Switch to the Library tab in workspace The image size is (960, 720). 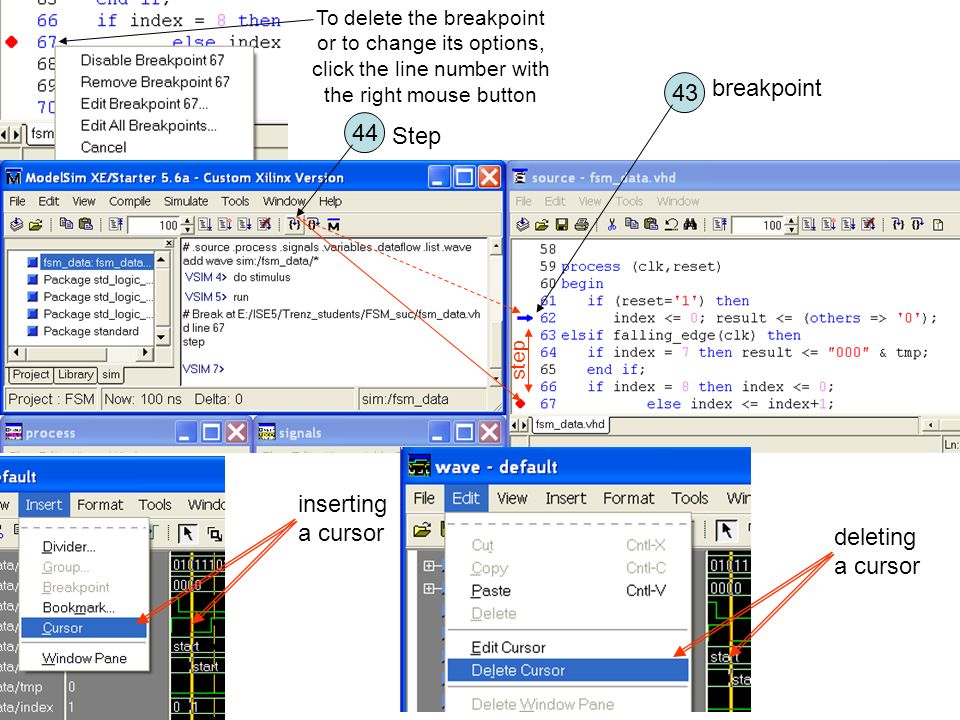(75, 374)
